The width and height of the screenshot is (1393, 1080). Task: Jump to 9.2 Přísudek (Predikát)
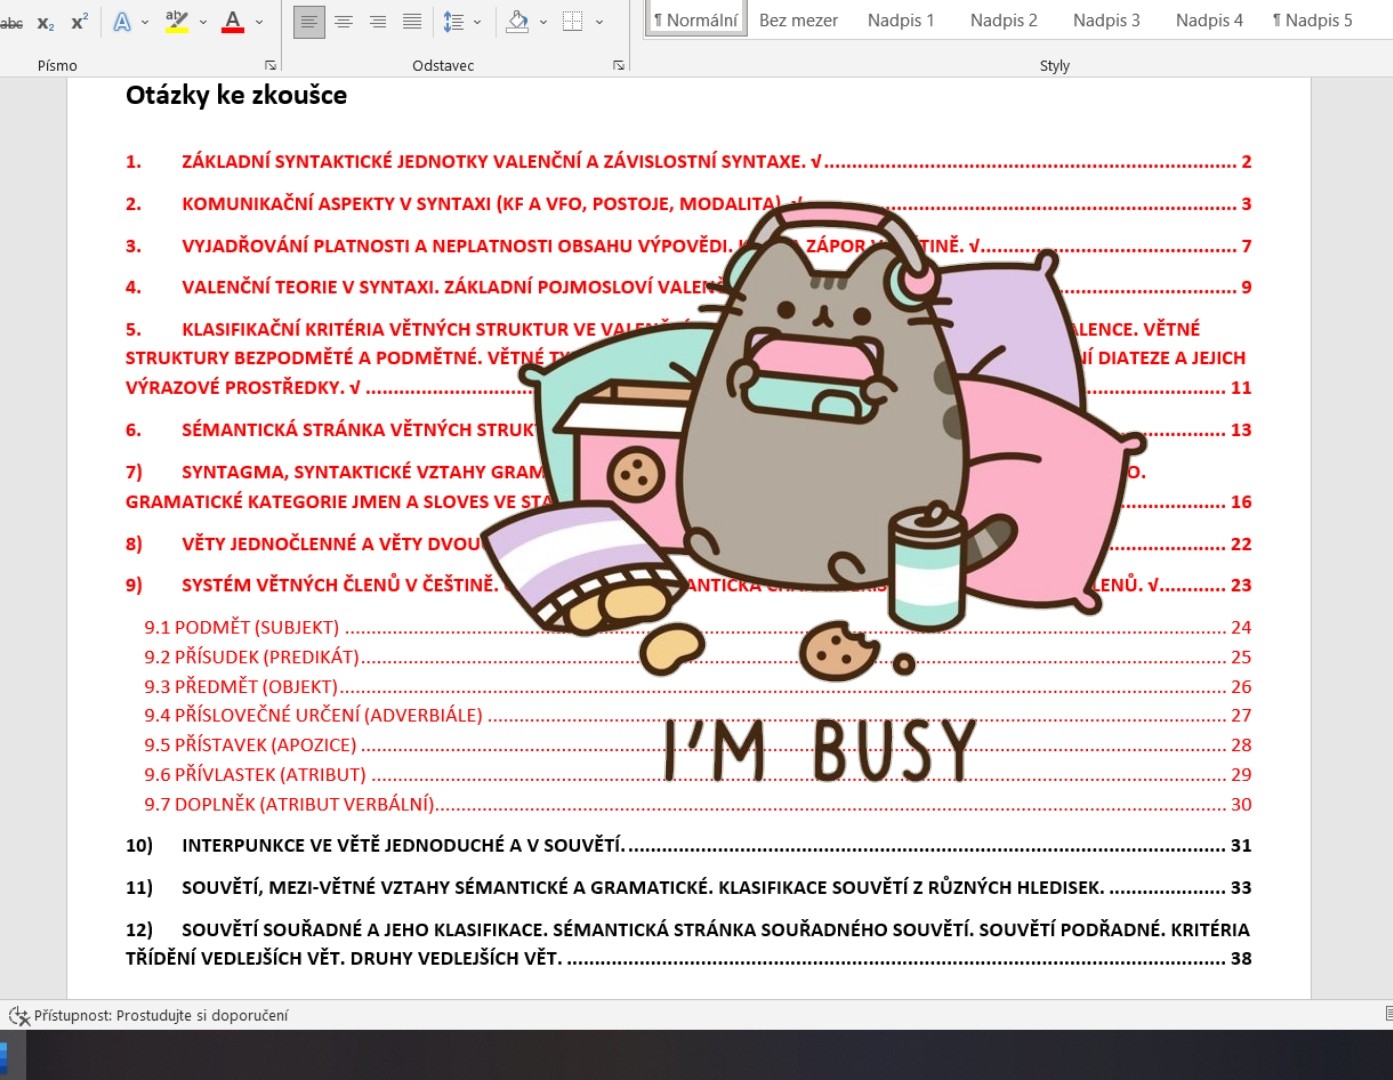pos(697,657)
